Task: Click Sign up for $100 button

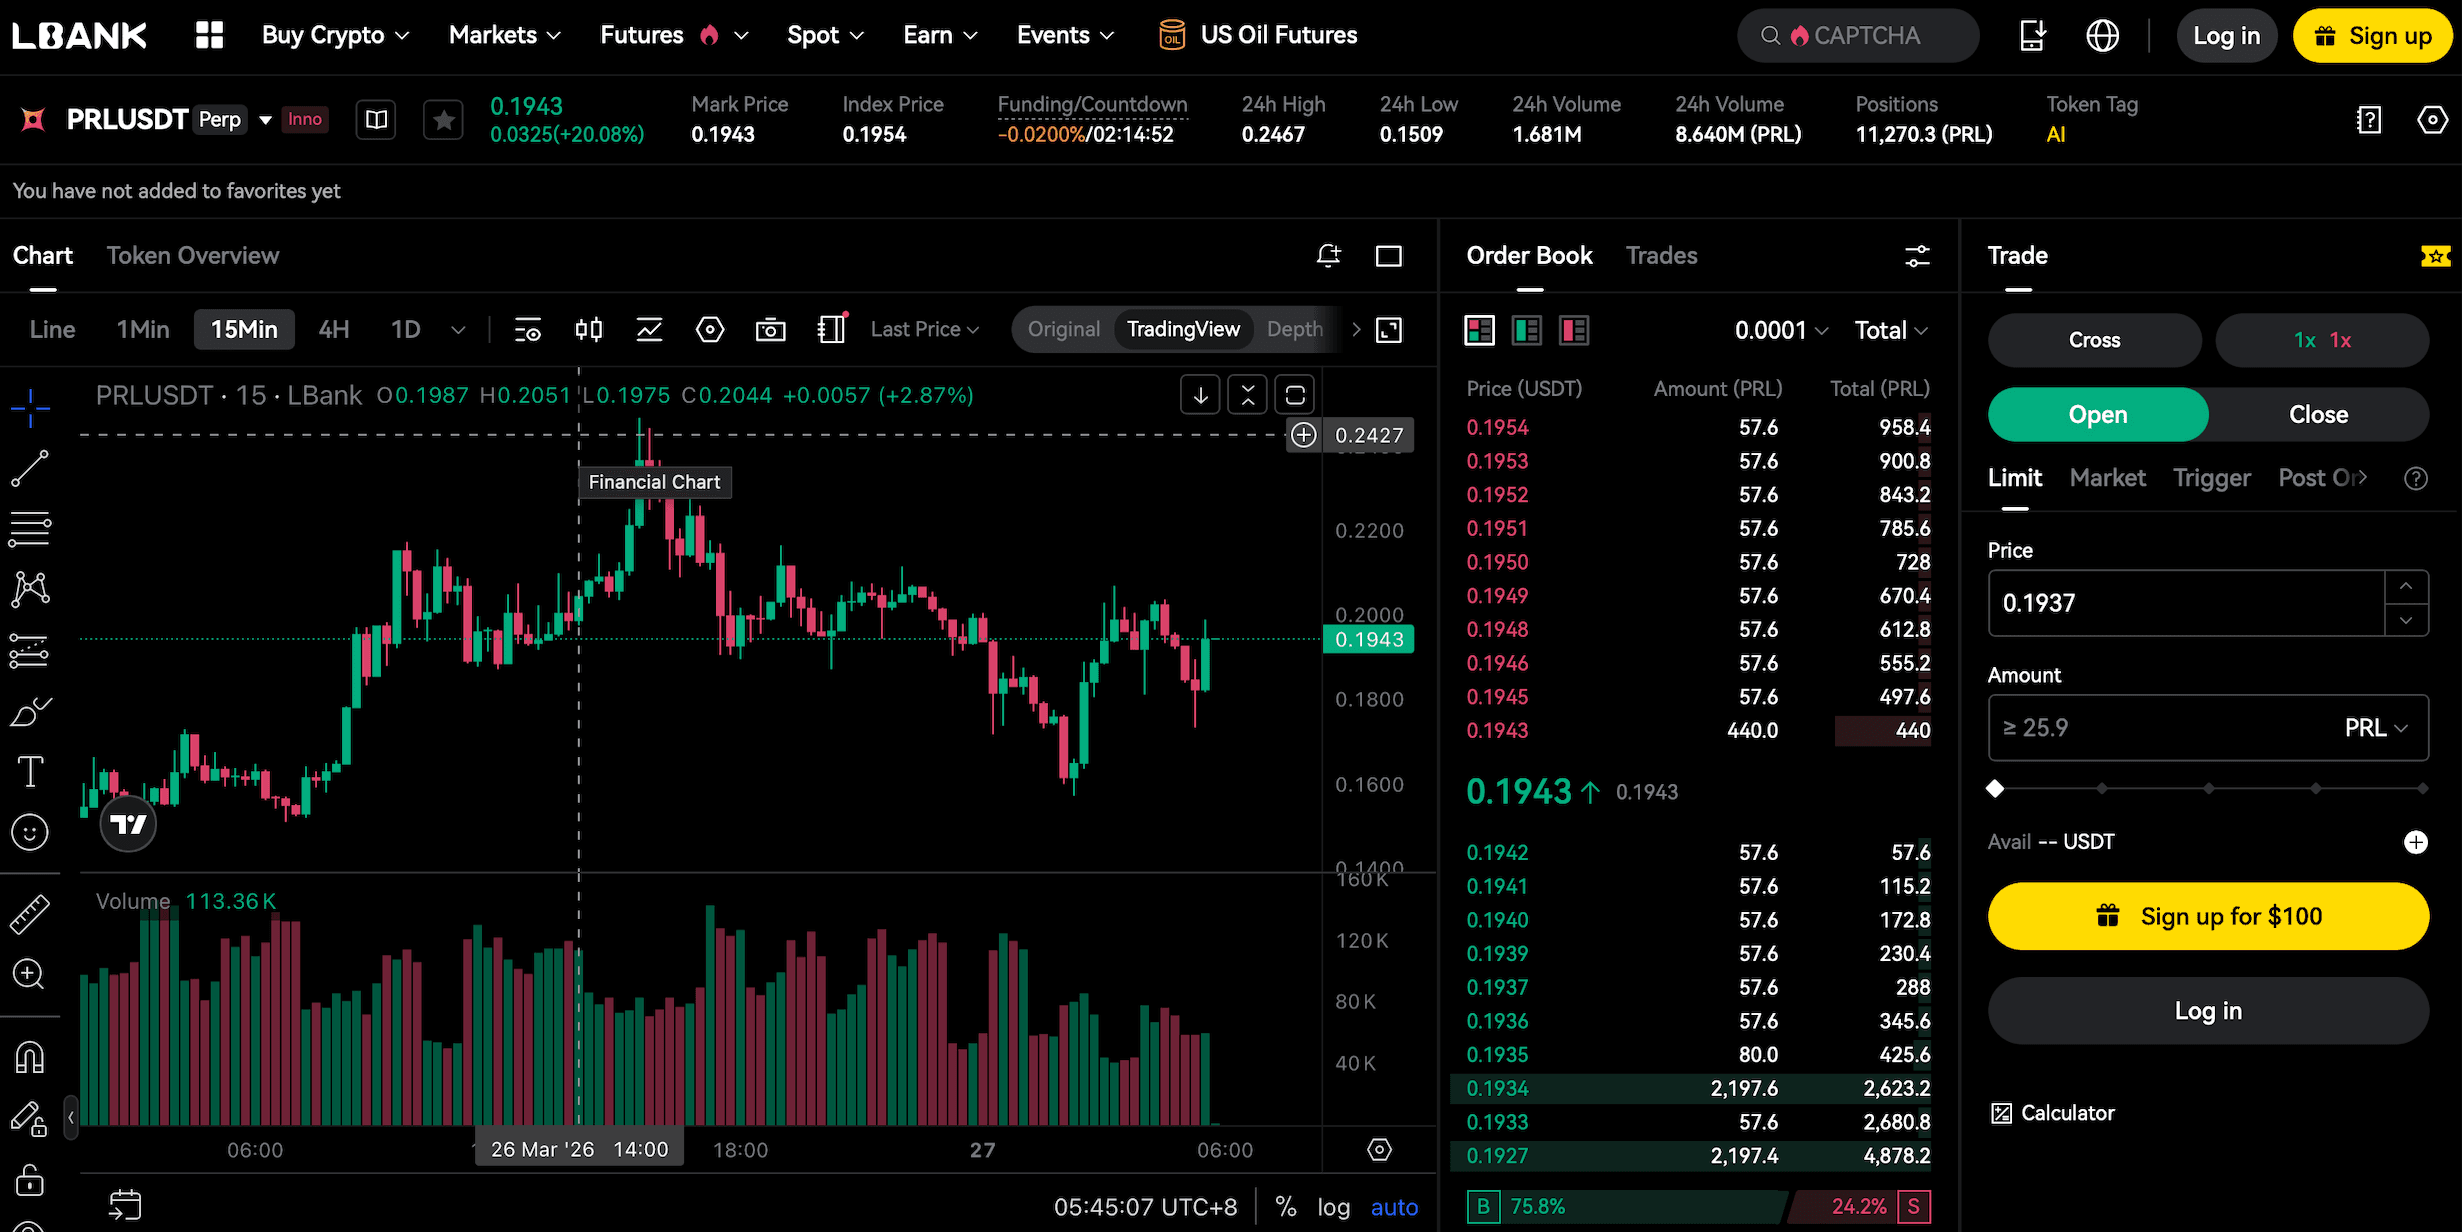Action: (x=2208, y=916)
